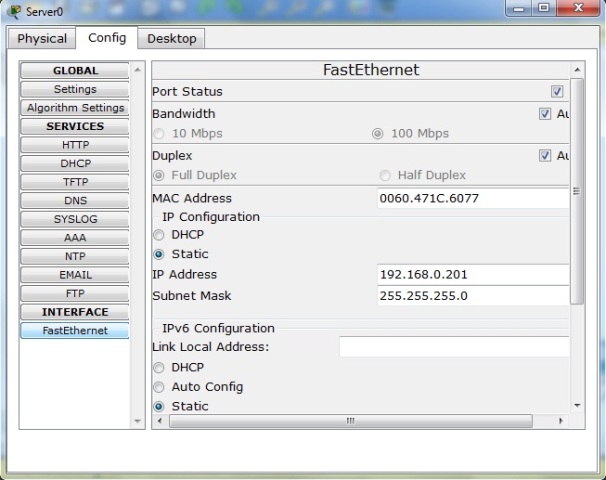Click the Server0 window title icon
The height and width of the screenshot is (480, 606).
point(12,10)
